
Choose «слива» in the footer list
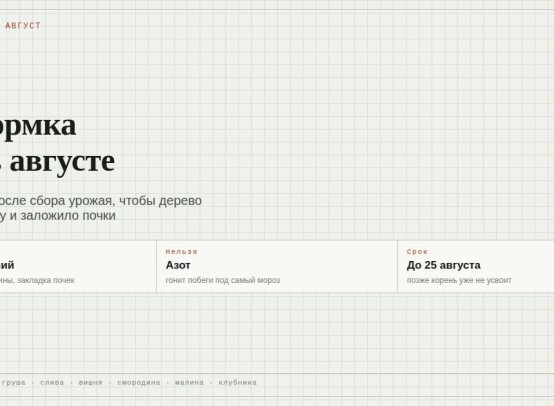pyautogui.click(x=52, y=383)
